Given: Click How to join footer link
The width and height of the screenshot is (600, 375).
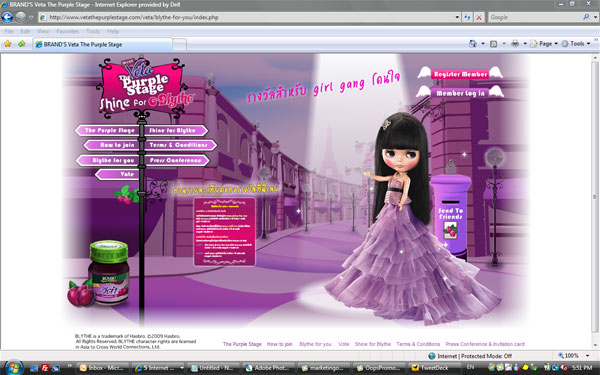Looking at the screenshot, I should pyautogui.click(x=280, y=344).
